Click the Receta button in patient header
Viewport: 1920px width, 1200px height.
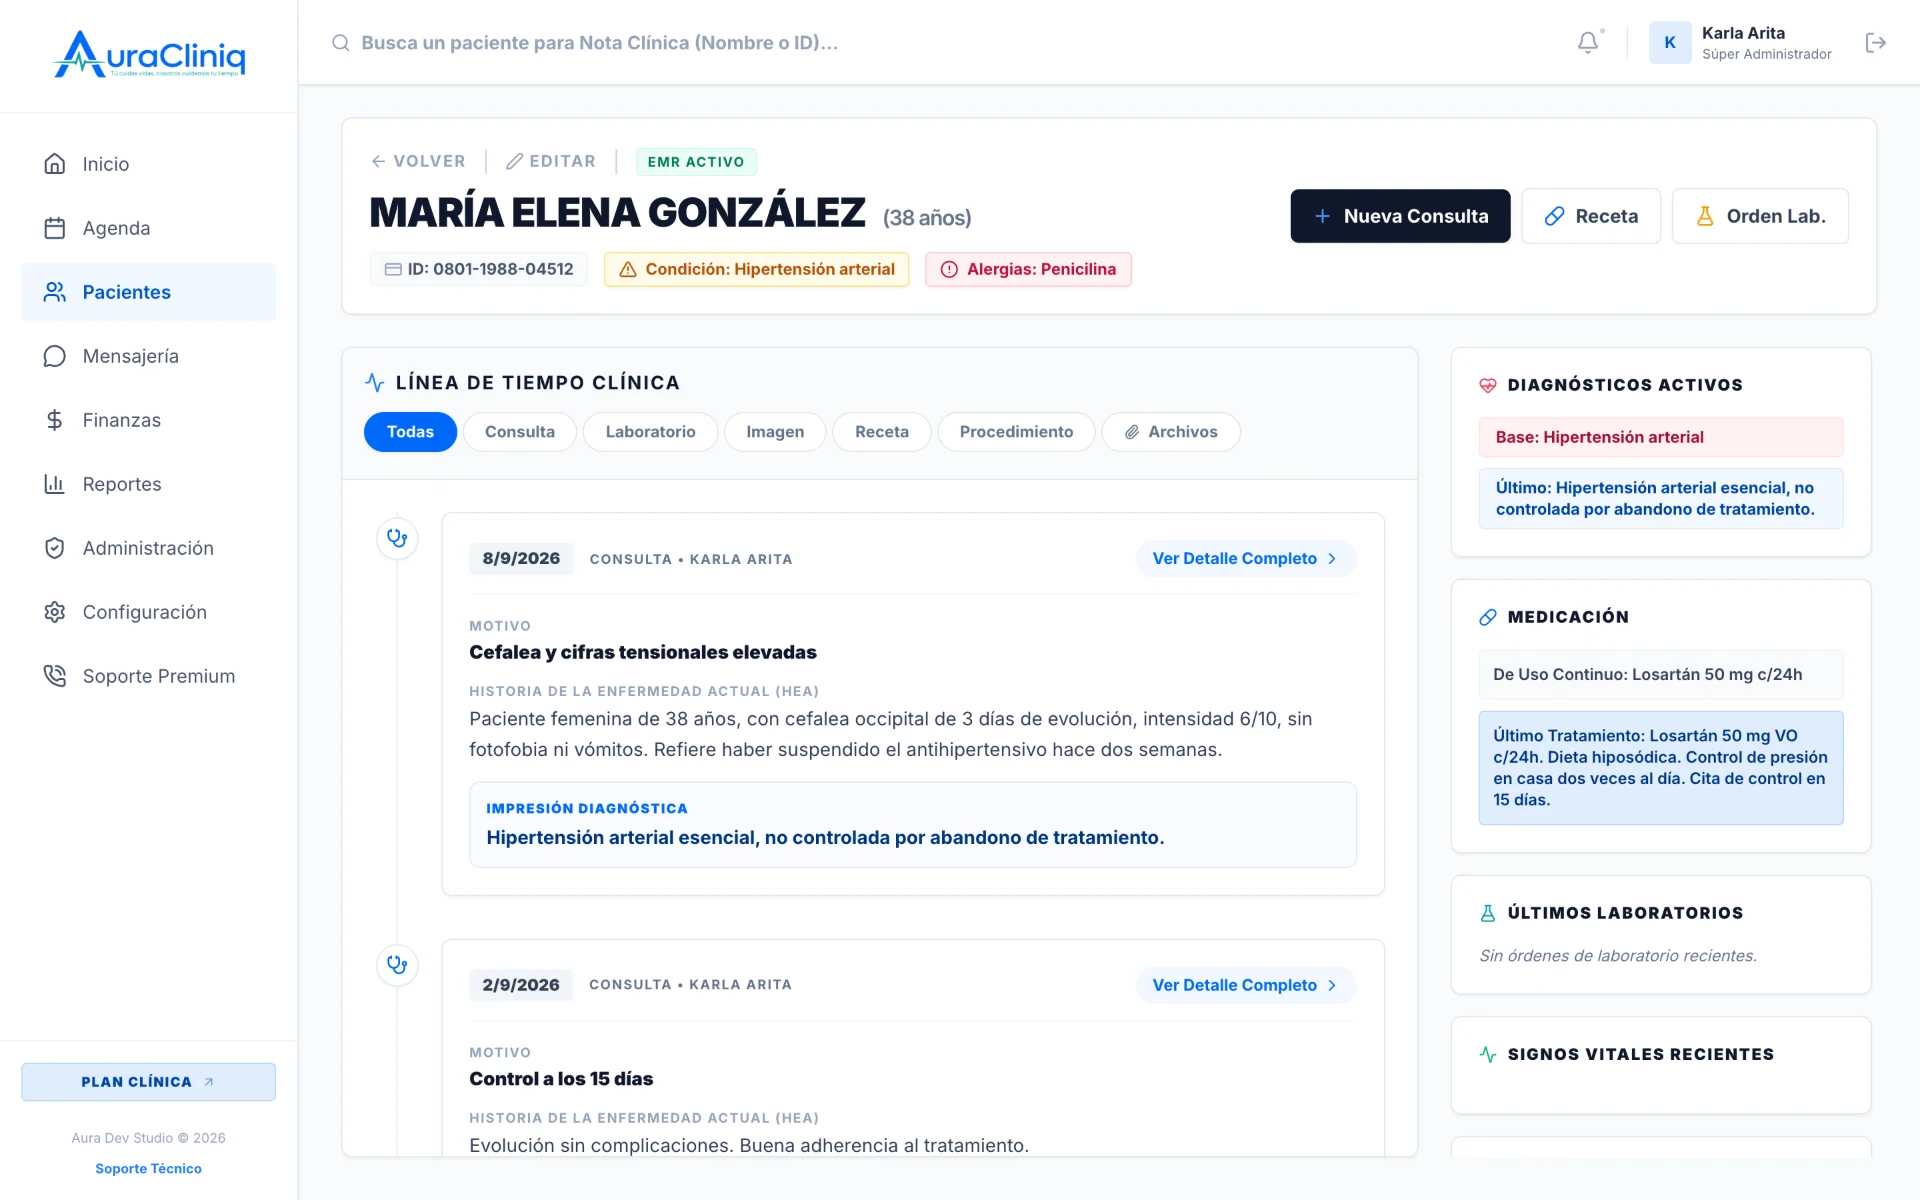click(1591, 216)
